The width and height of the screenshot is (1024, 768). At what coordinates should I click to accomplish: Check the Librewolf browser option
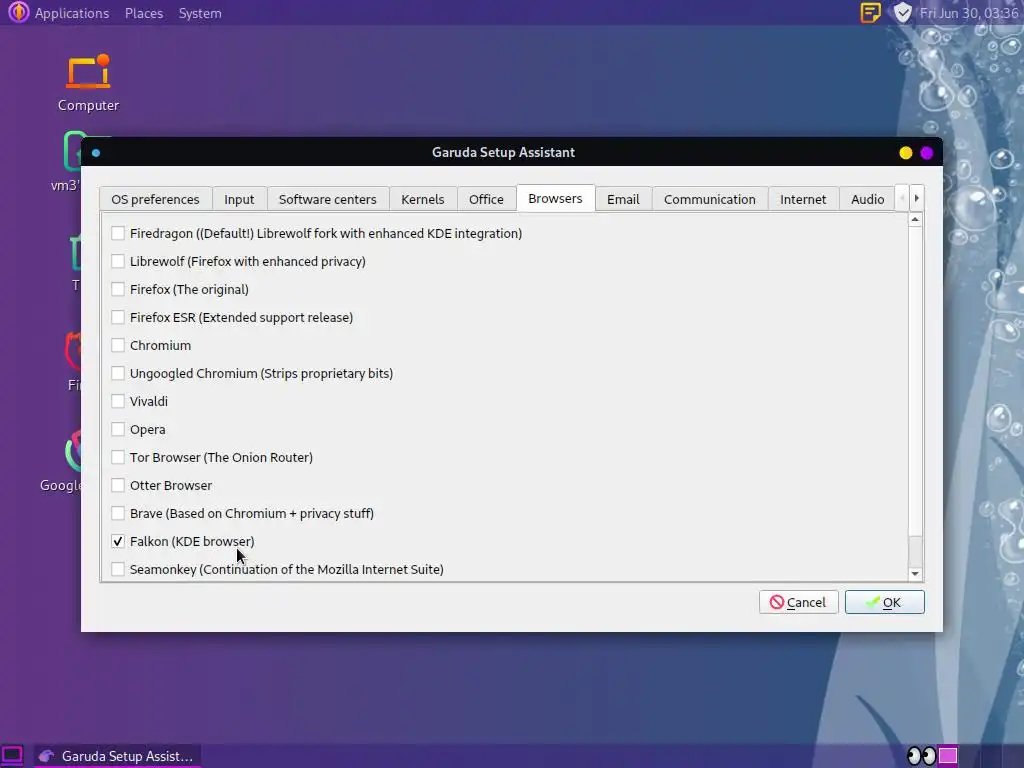(118, 261)
